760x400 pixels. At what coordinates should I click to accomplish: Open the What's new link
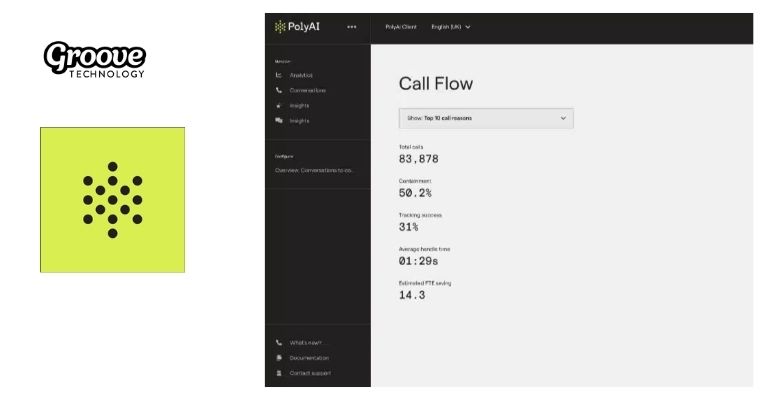[x=308, y=343]
